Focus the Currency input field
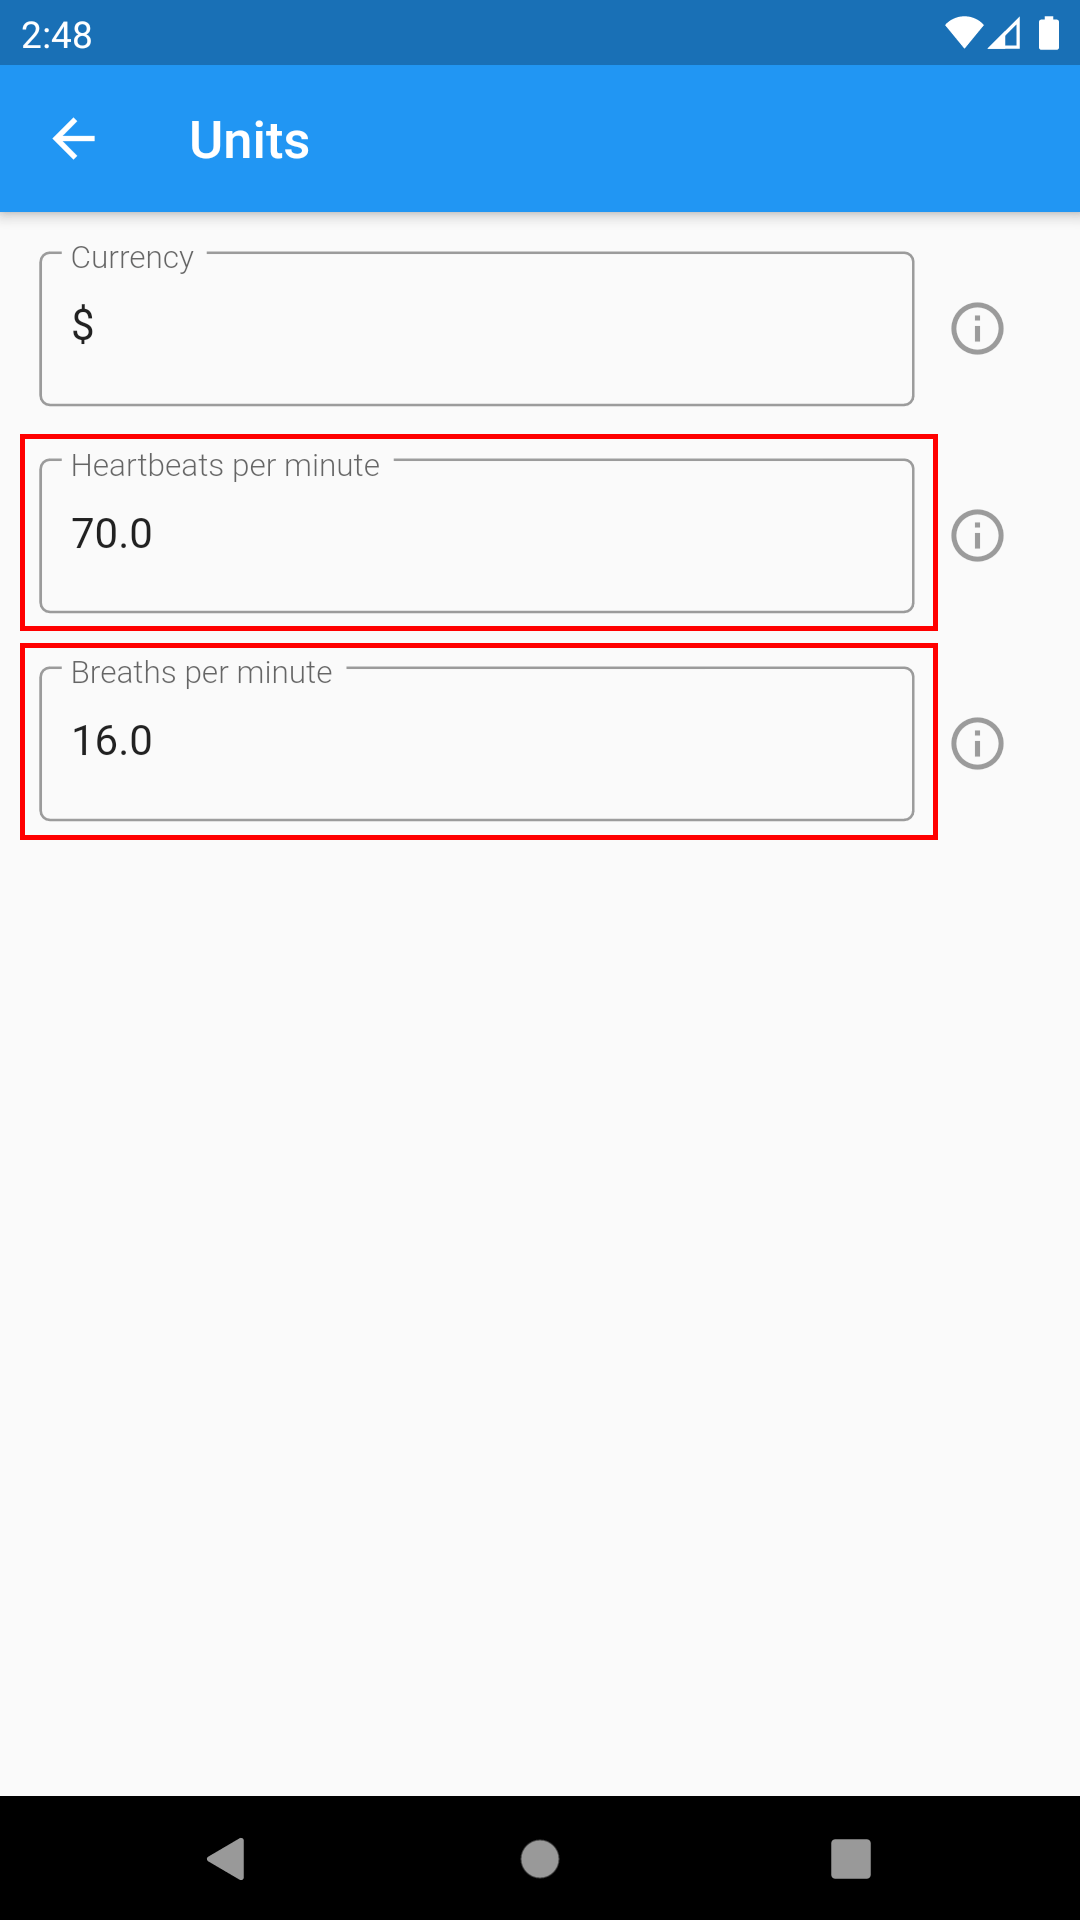Screen dimensions: 1080x1920 pyautogui.click(x=476, y=330)
